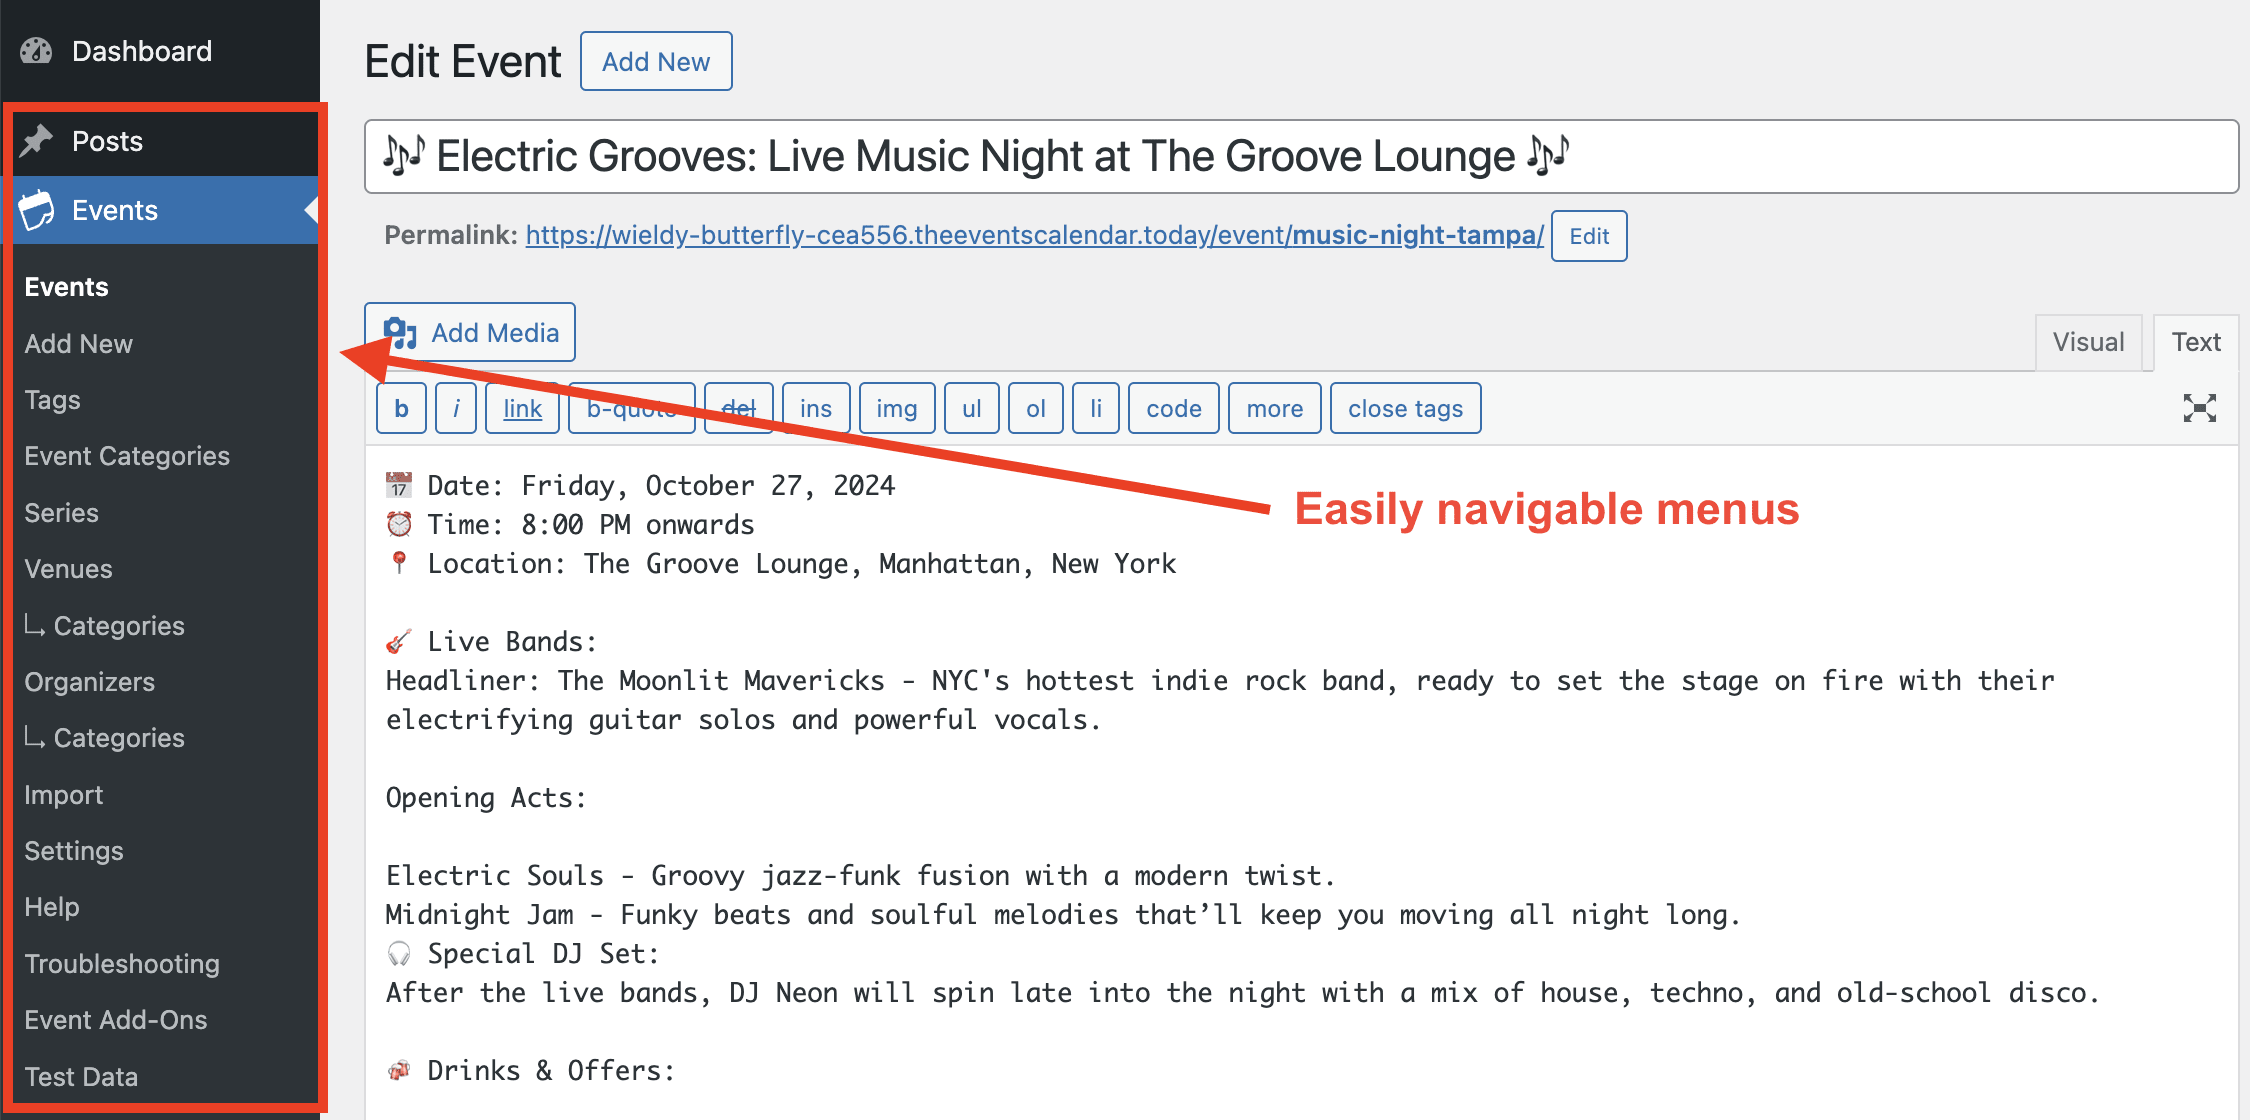
Task: Click the 'Date: Friday, October 27, 2024' line
Action: tap(641, 486)
